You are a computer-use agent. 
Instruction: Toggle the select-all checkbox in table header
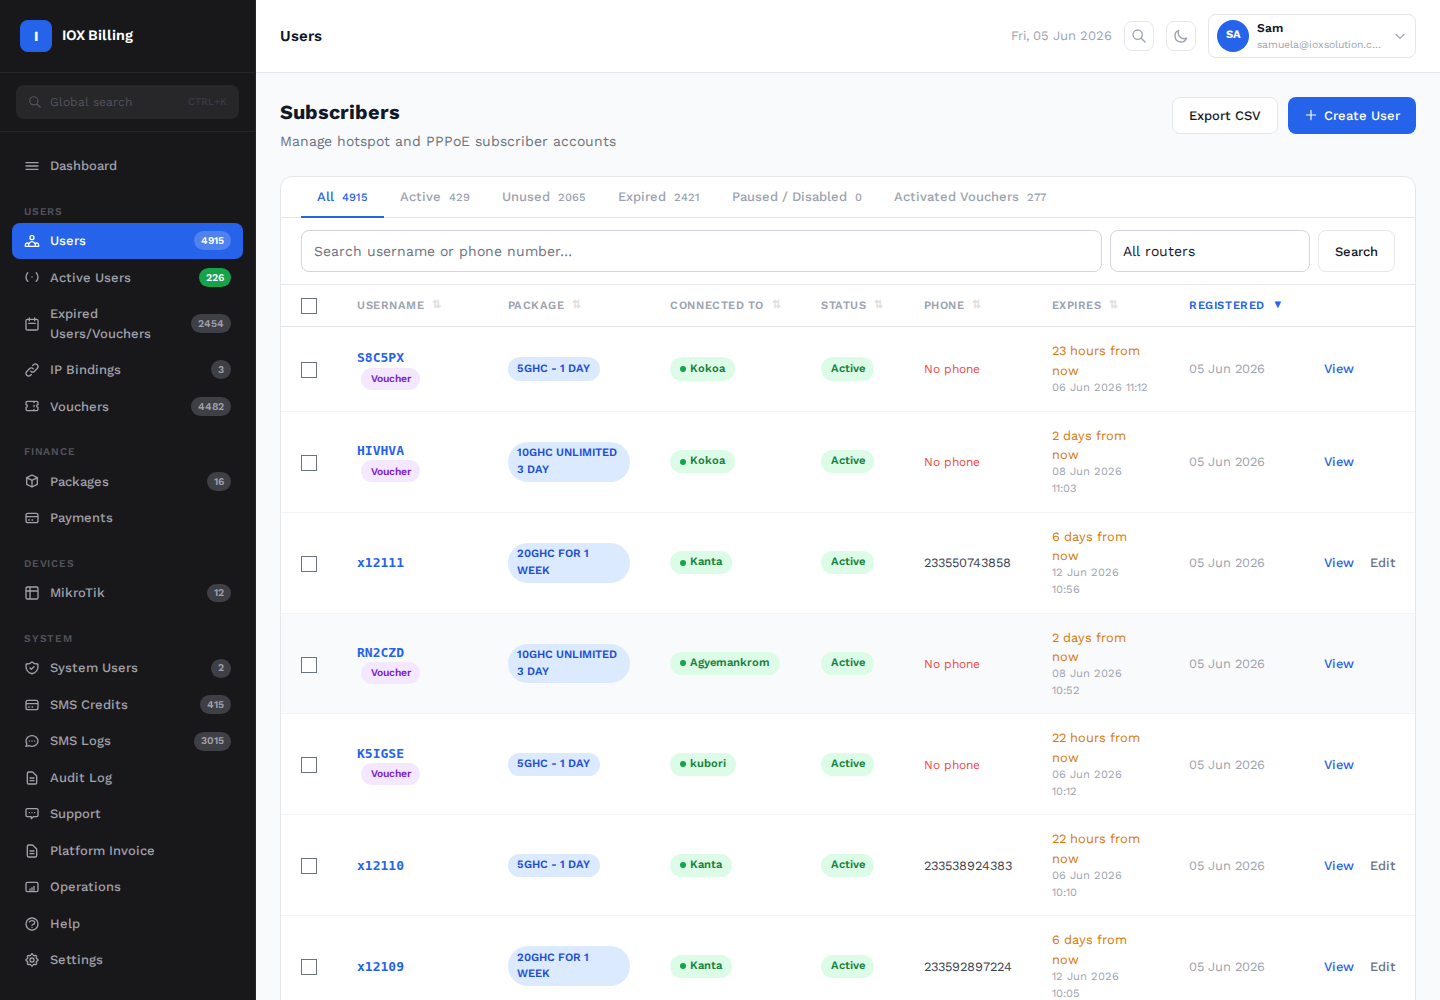point(309,306)
